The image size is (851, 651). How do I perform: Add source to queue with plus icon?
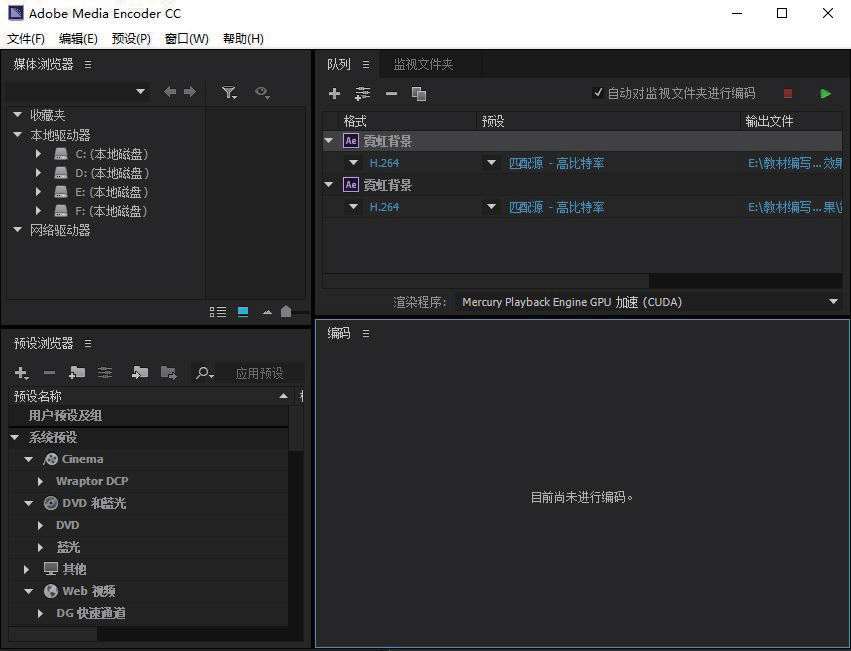pyautogui.click(x=334, y=93)
